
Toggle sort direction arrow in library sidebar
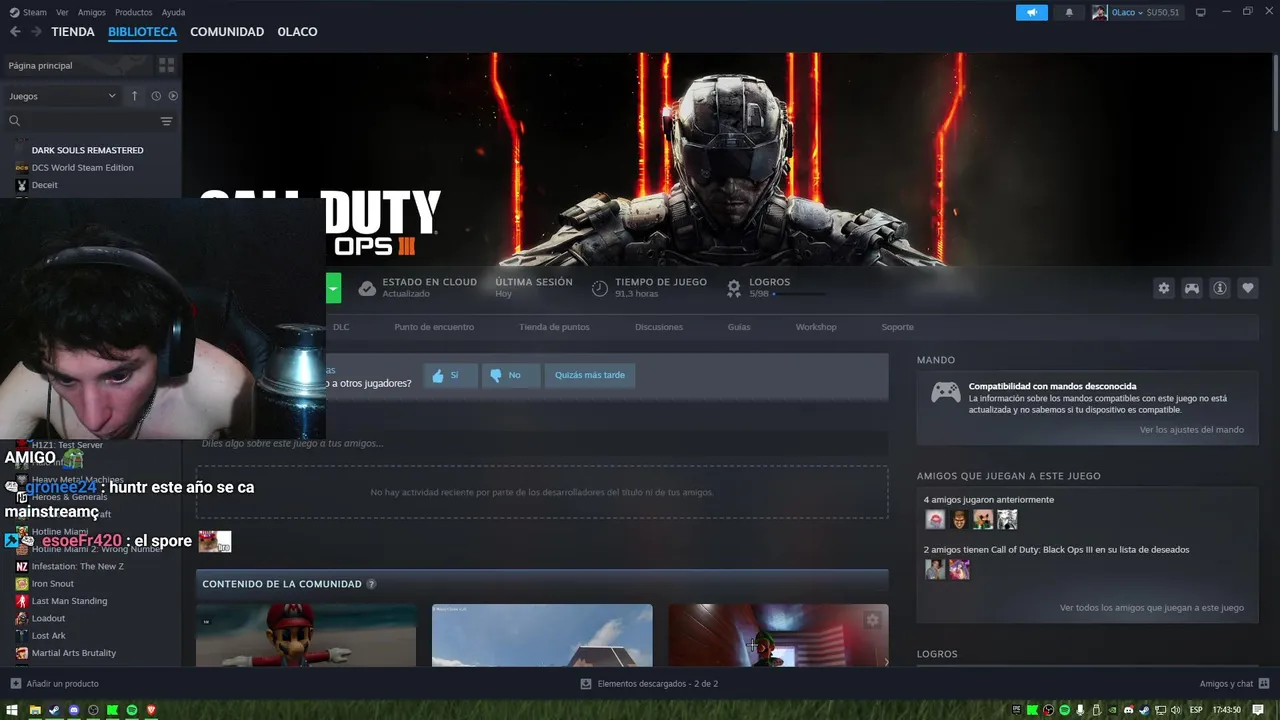[x=135, y=96]
